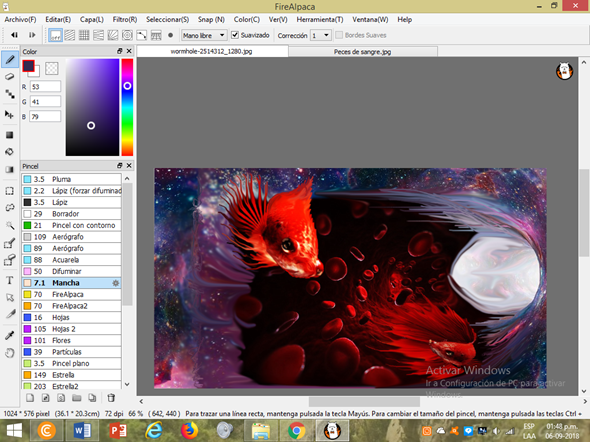Enable vanishing point snap

98,35
